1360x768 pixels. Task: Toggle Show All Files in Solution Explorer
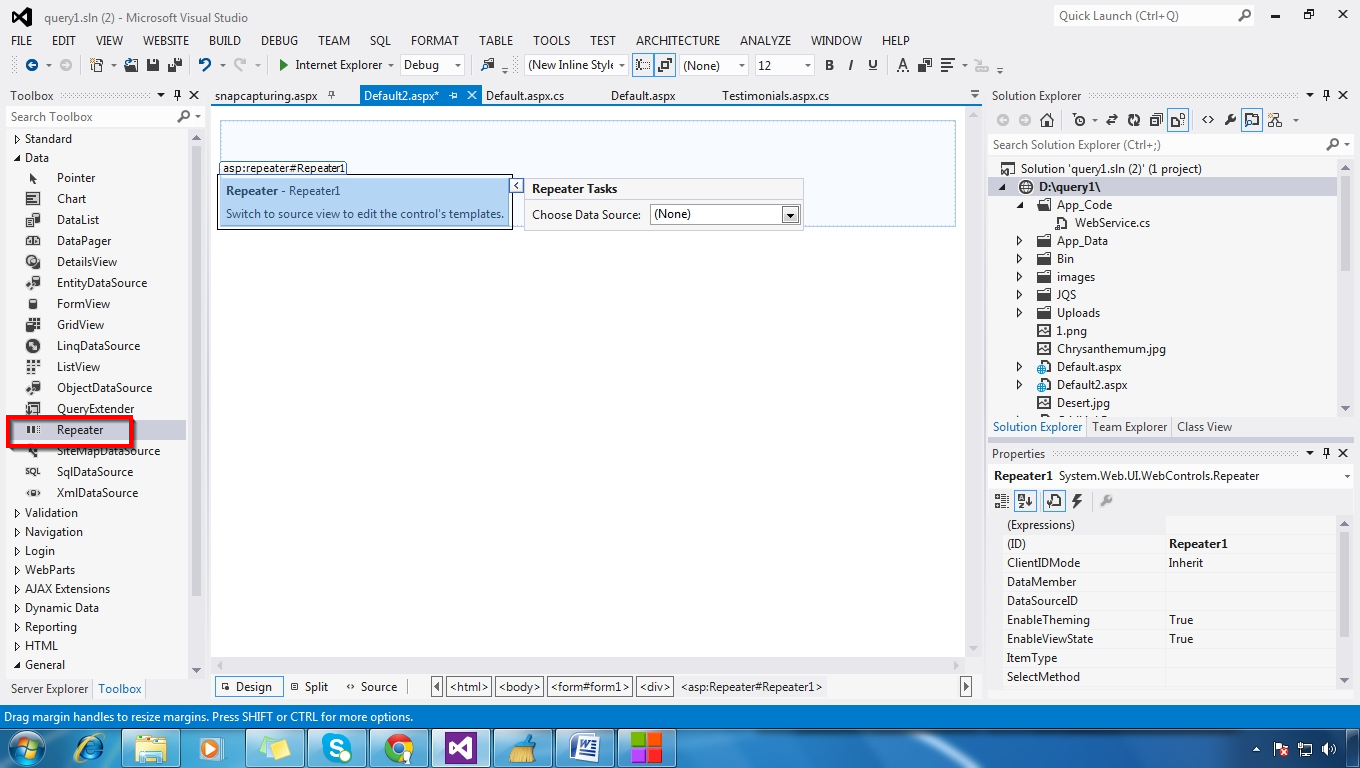click(1178, 120)
